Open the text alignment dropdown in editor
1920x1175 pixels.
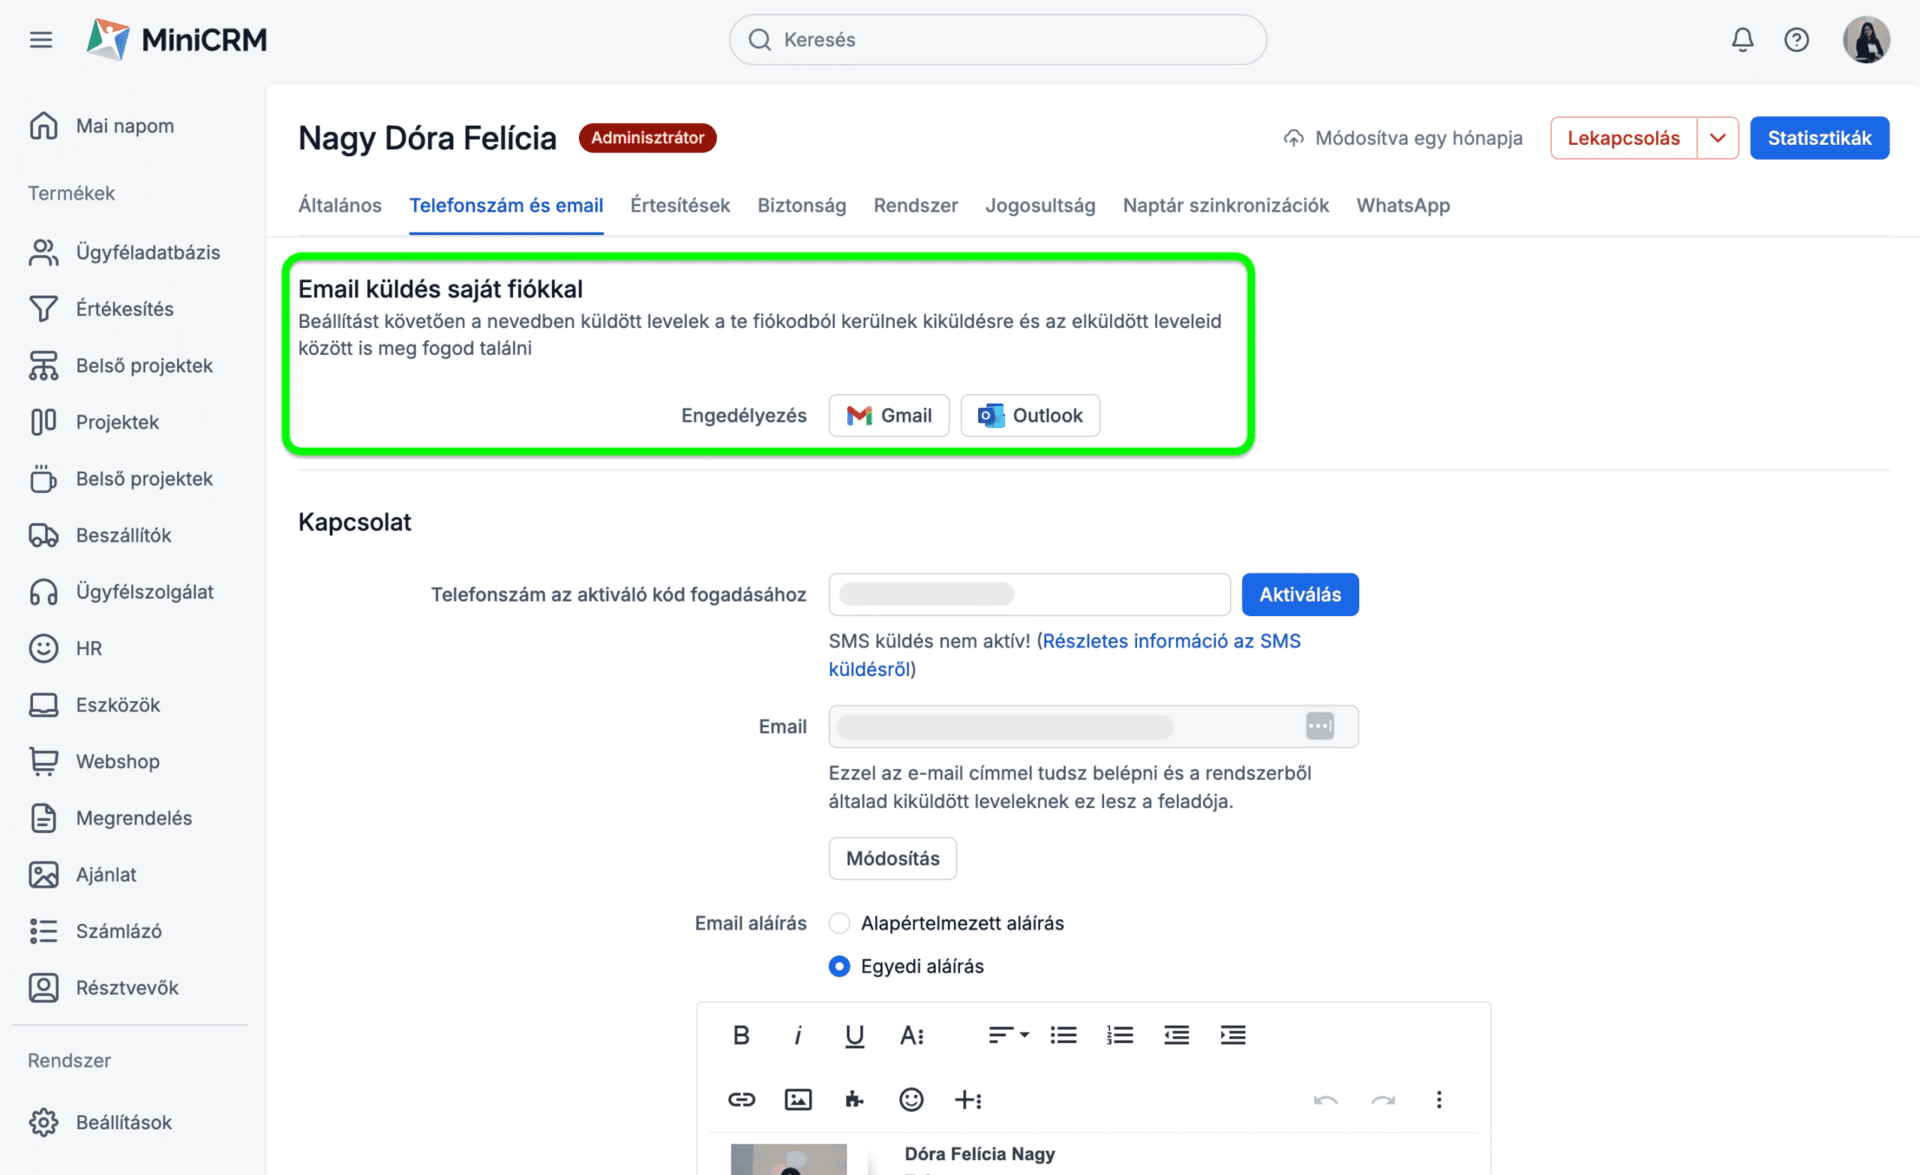click(x=1008, y=1035)
